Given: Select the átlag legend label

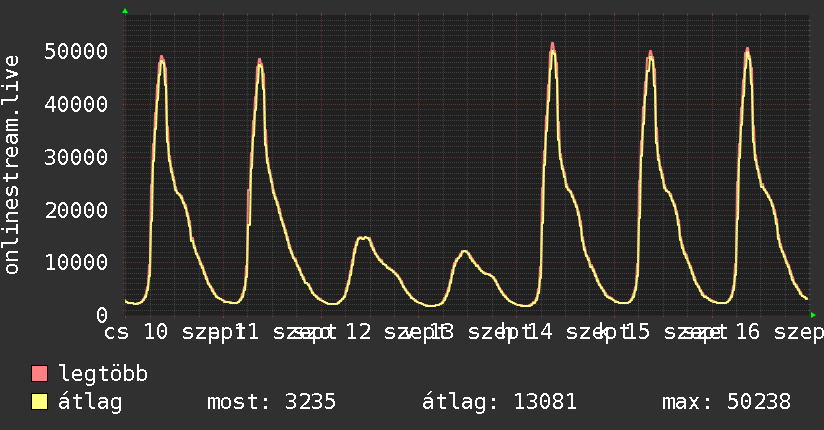Looking at the screenshot, I should pyautogui.click(x=90, y=402).
